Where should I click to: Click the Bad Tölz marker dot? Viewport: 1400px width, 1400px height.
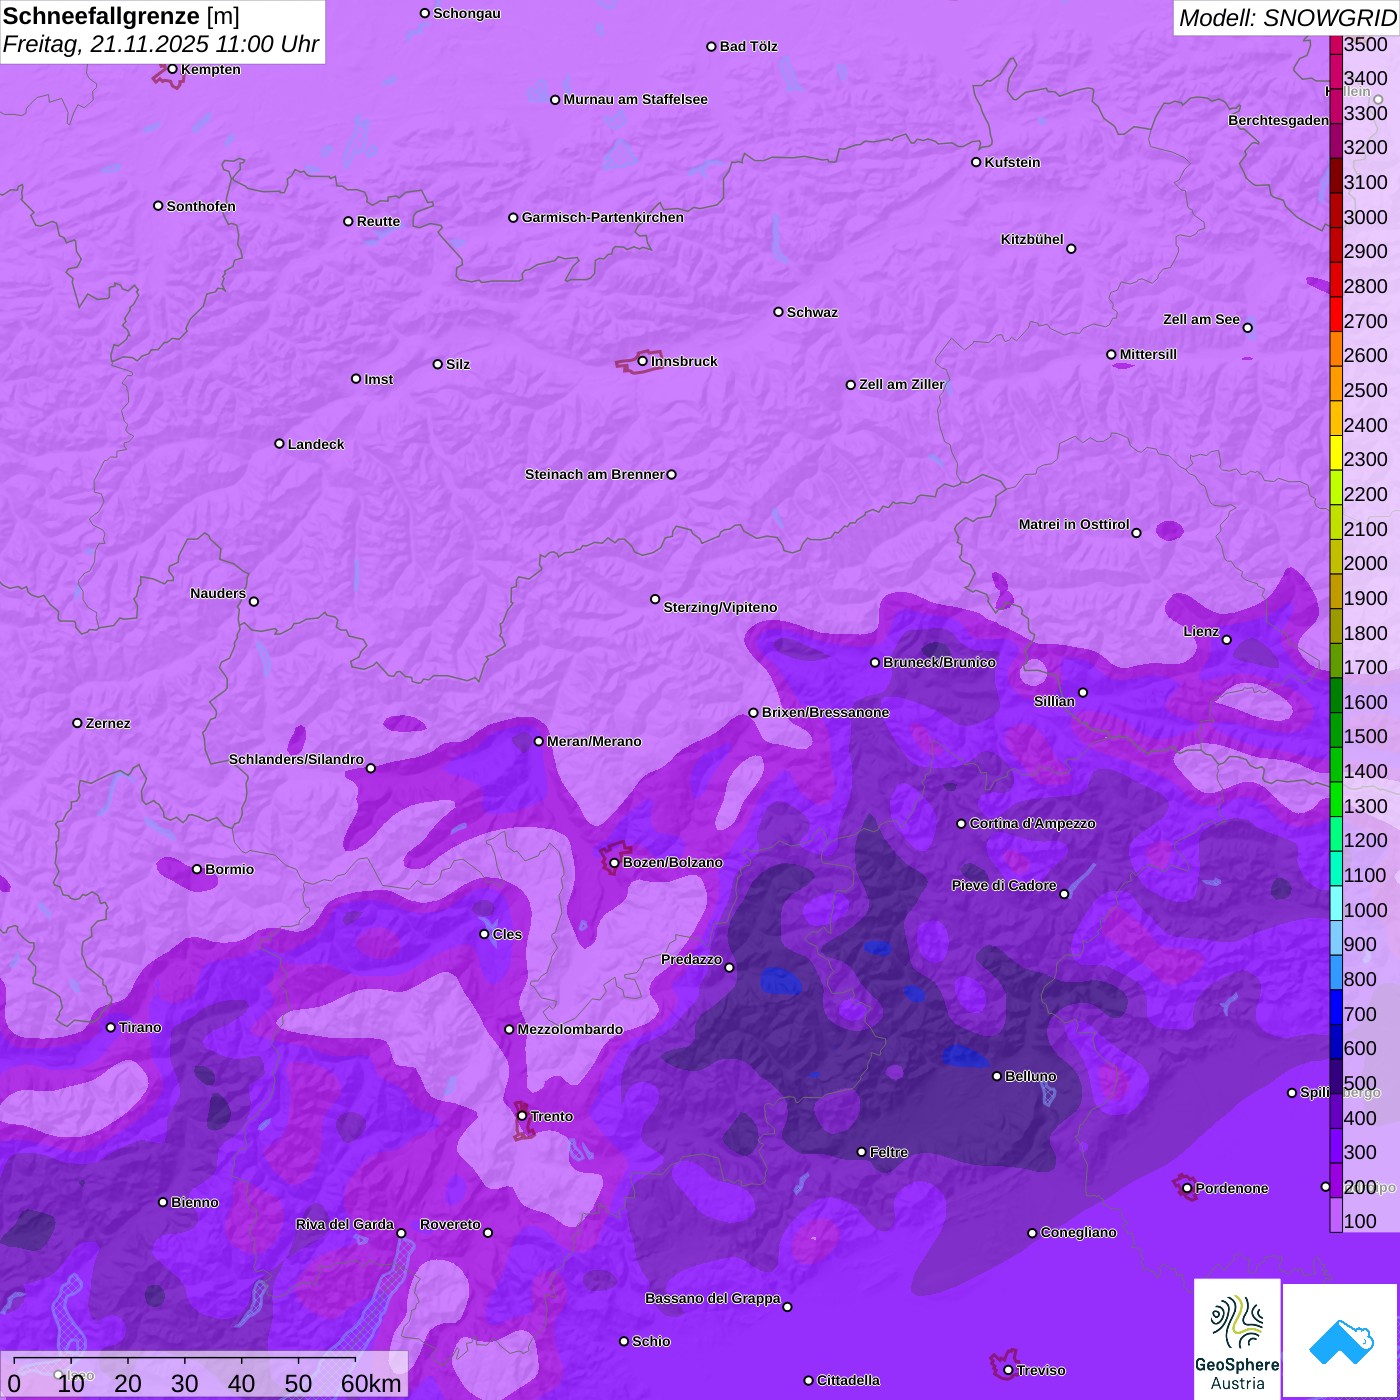(x=711, y=46)
